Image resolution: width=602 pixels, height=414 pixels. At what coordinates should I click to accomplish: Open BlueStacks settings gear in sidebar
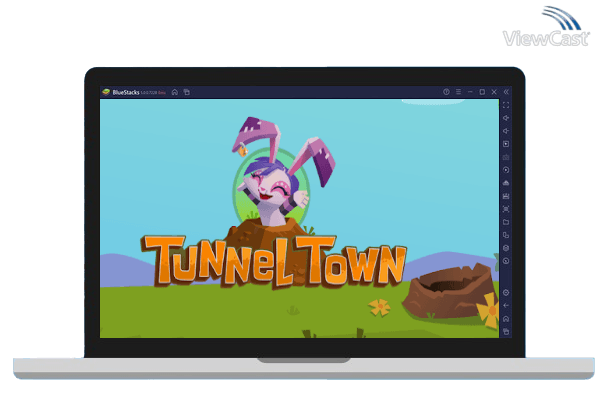tap(506, 293)
